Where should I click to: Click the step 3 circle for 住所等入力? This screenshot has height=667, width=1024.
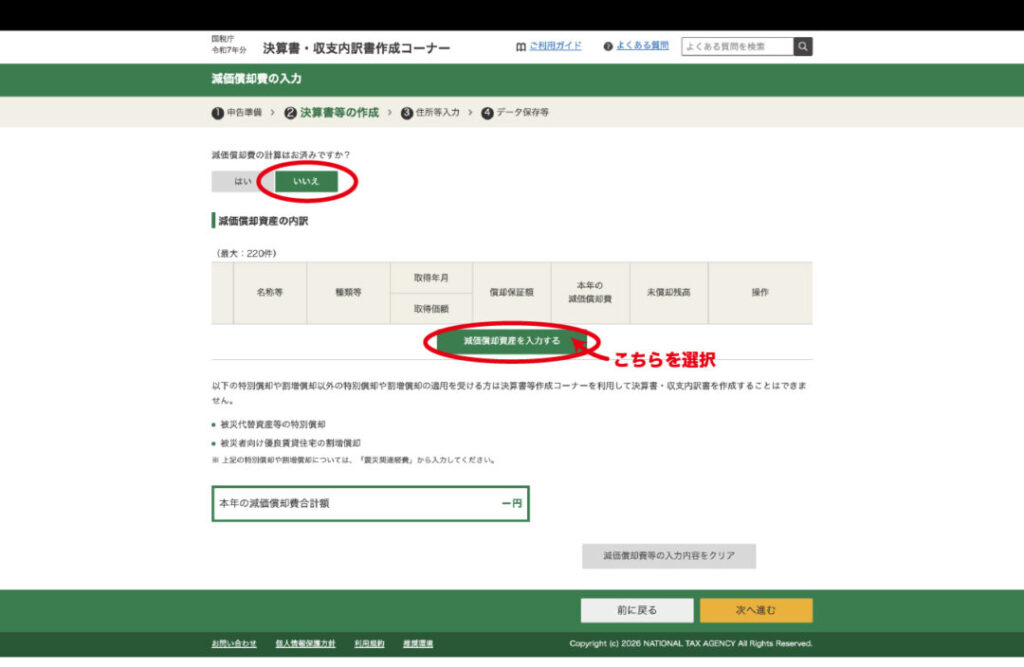coord(407,113)
